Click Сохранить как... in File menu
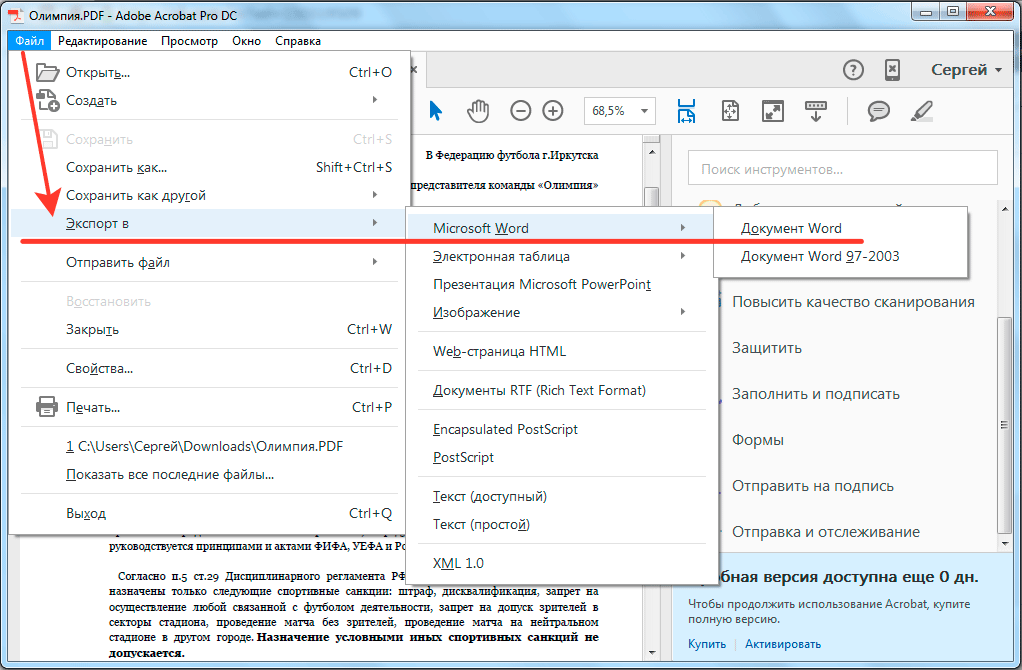 tap(116, 167)
